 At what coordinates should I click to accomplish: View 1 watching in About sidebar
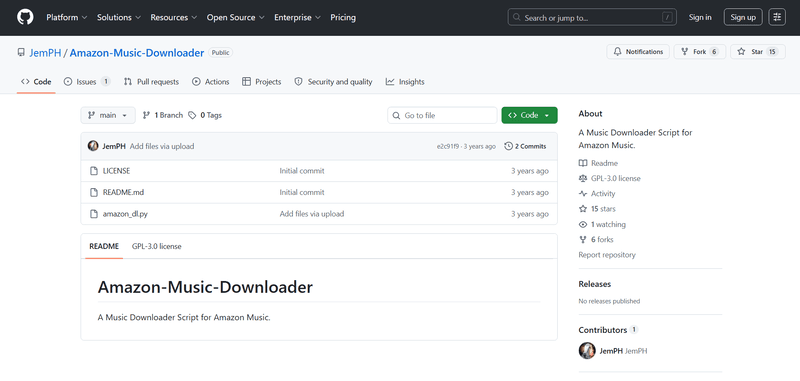pyautogui.click(x=608, y=224)
